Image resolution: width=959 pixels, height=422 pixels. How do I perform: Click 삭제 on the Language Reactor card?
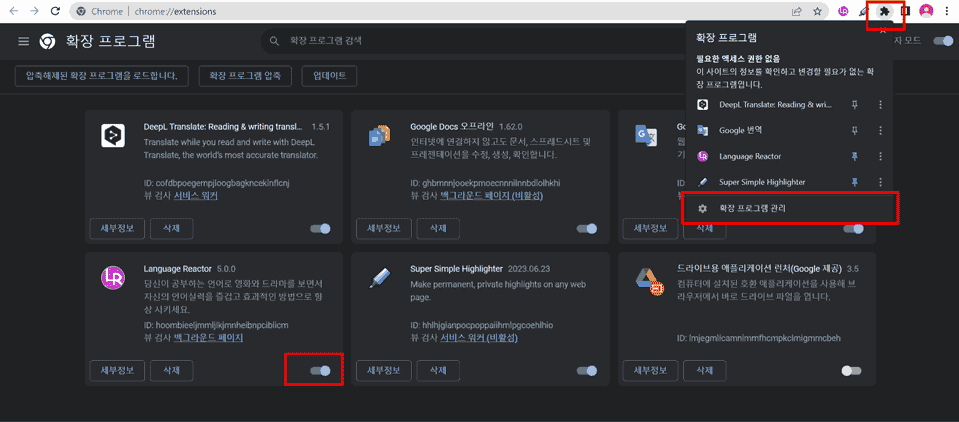coord(172,371)
